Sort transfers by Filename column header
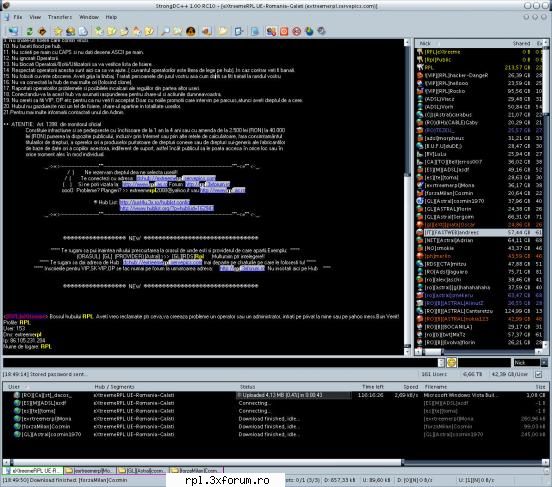This screenshot has height=487, width=552. 435,387
